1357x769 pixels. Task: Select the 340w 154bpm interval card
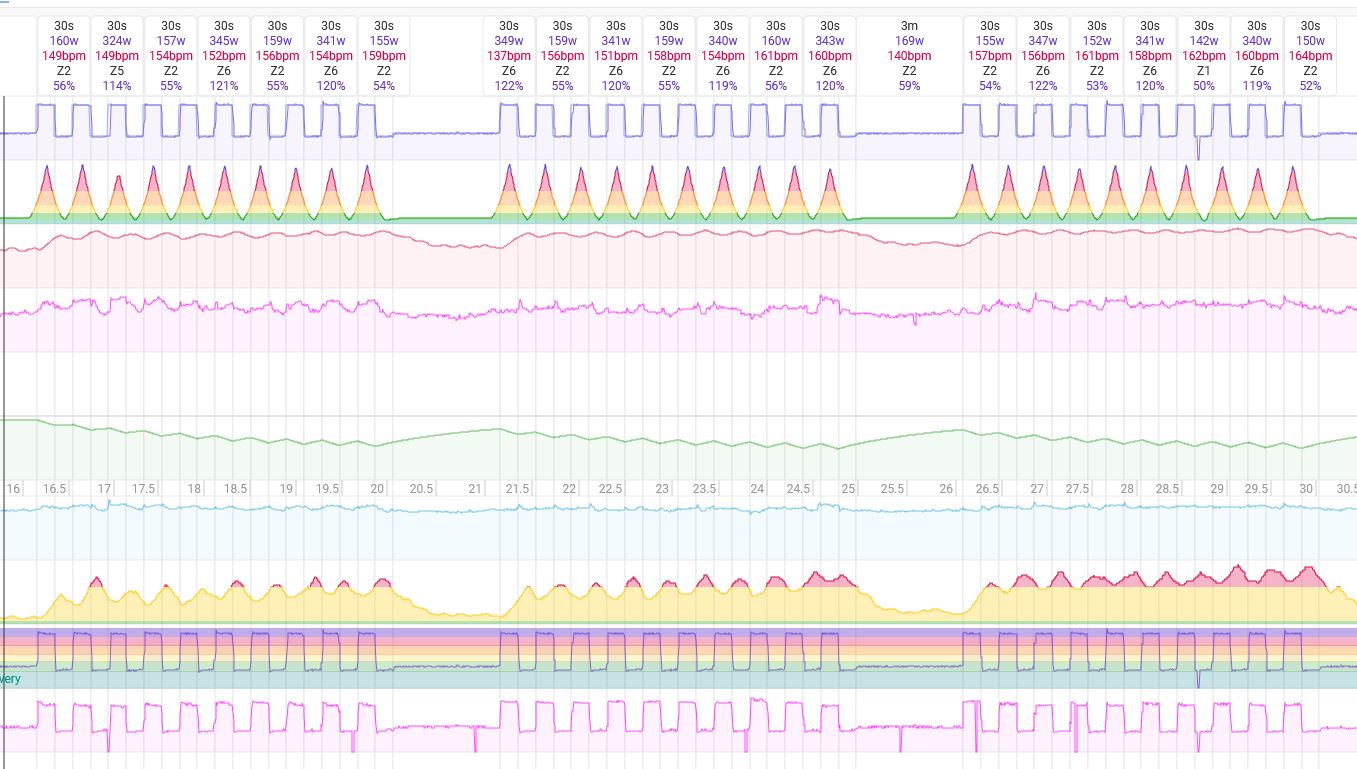(x=723, y=55)
